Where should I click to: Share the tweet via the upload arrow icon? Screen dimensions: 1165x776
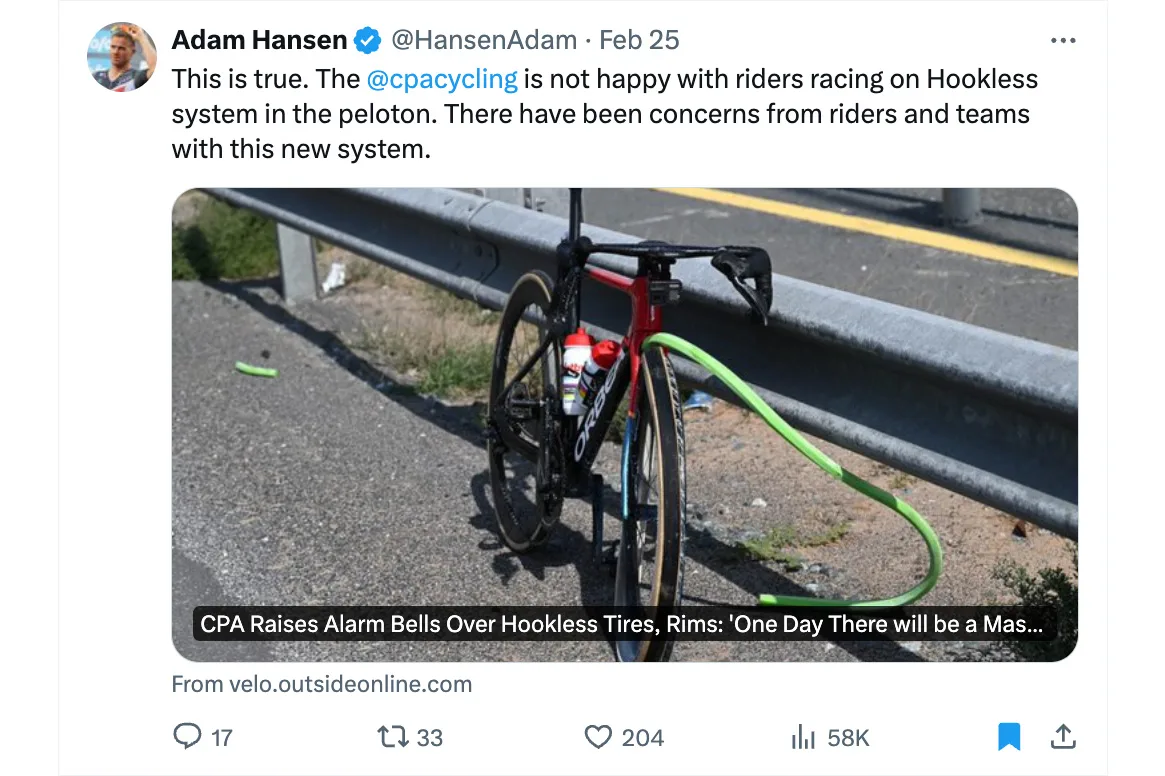click(1063, 737)
